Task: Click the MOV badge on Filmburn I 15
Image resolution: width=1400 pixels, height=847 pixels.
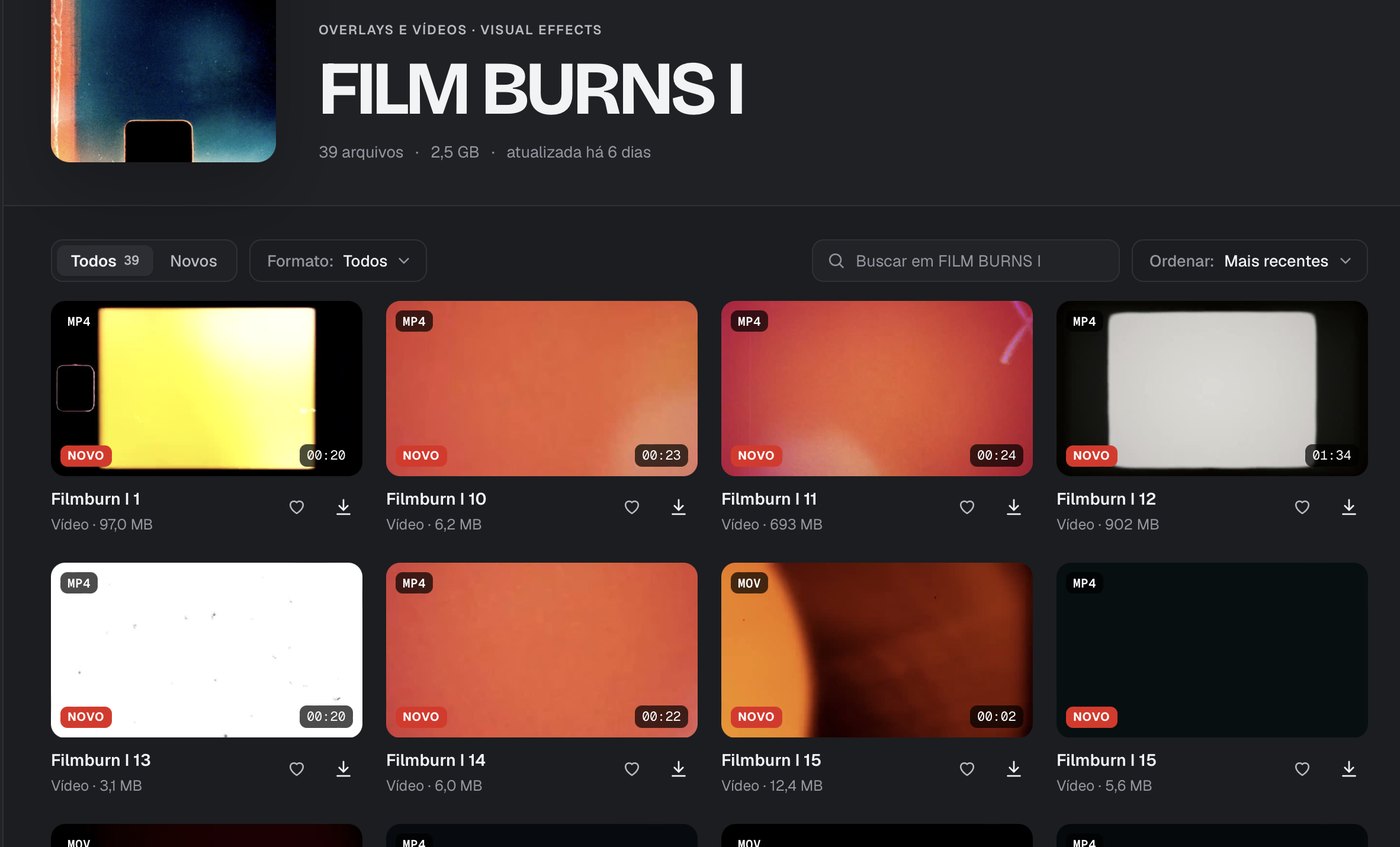Action: point(749,583)
